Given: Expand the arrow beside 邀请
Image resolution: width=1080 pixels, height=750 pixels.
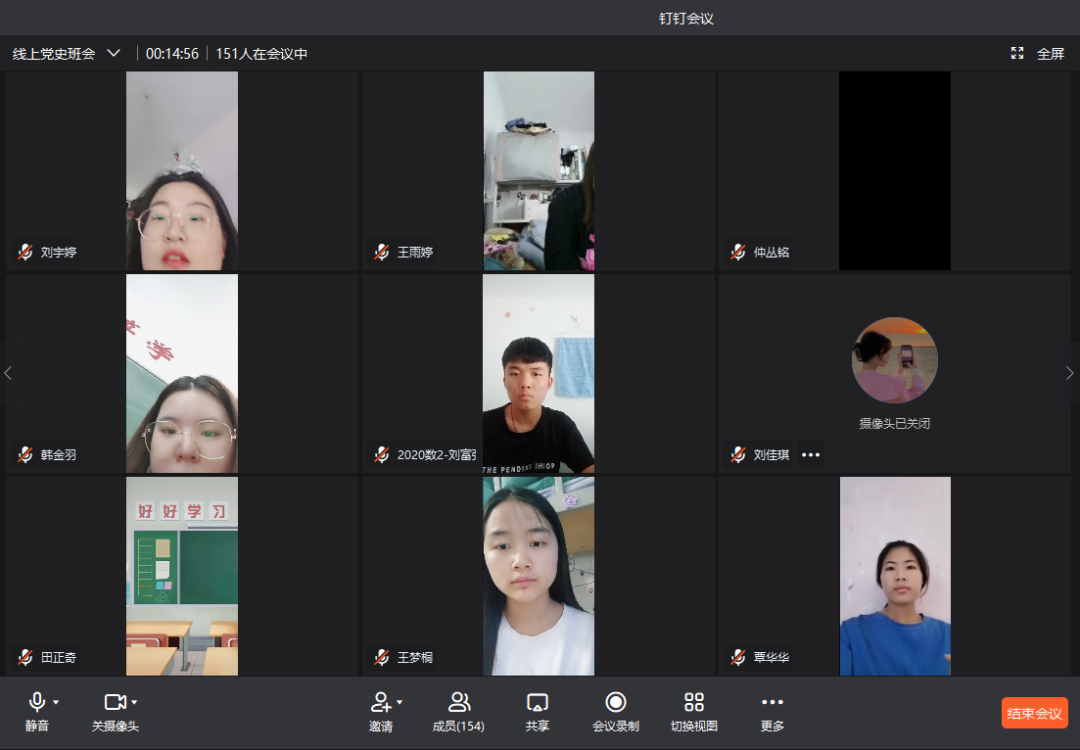Looking at the screenshot, I should 399,702.
